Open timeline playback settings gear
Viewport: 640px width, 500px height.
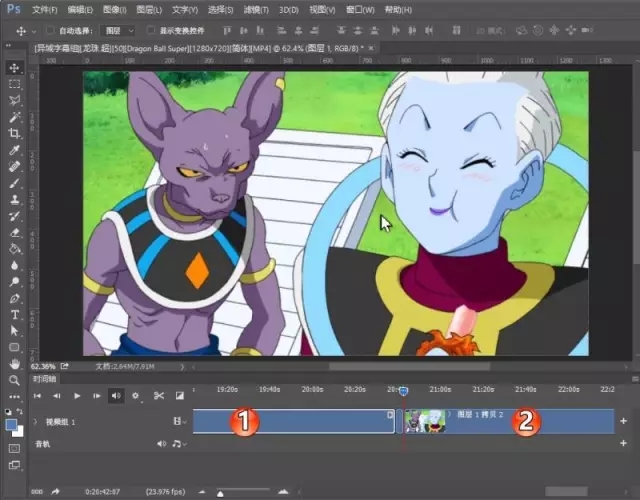coord(136,396)
